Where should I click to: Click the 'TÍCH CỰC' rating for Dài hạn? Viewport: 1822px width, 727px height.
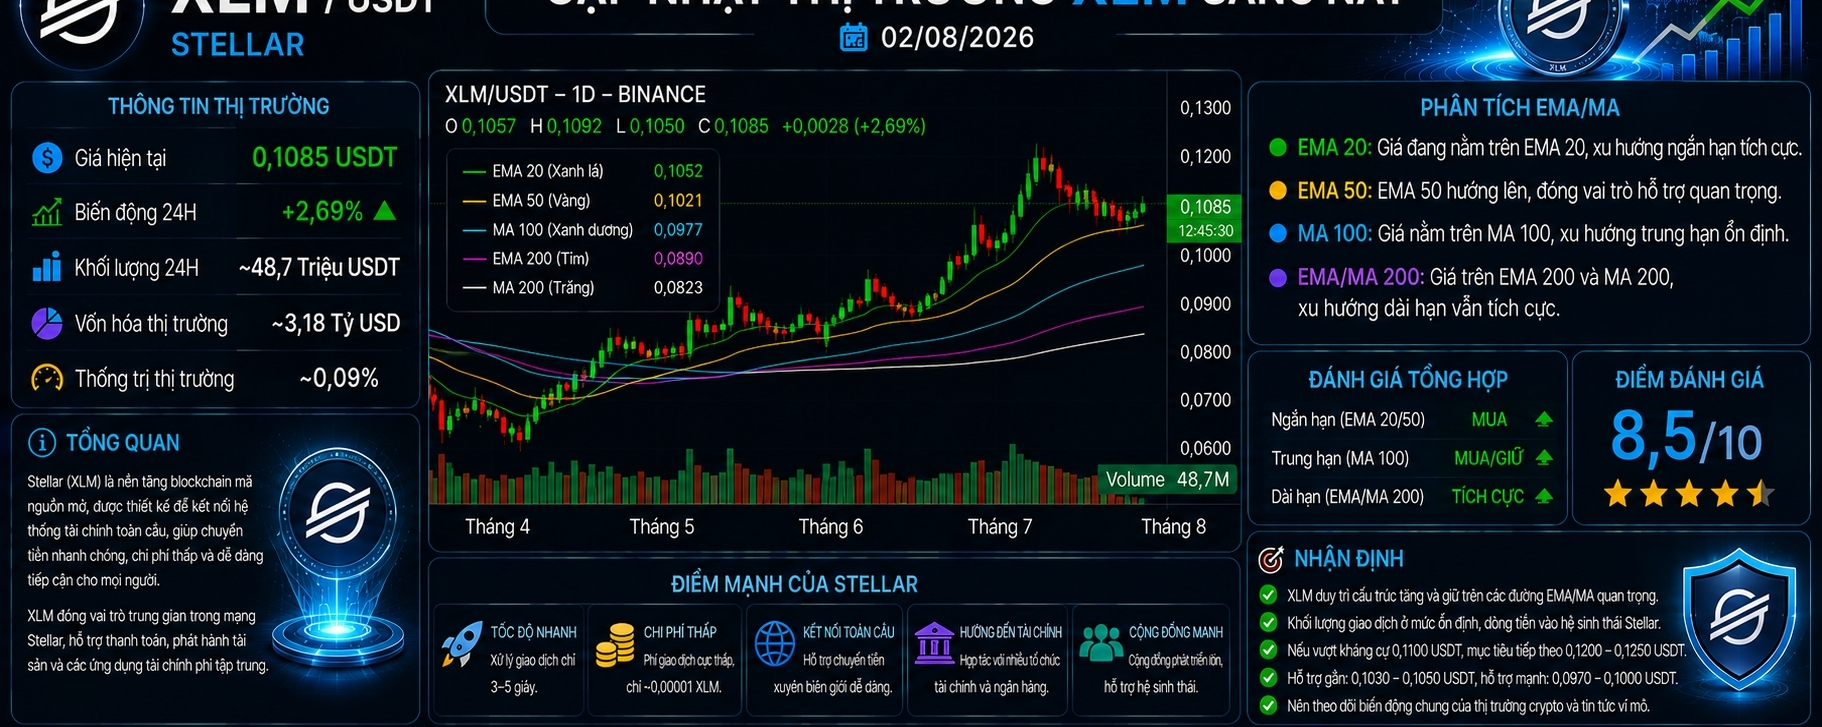tap(1488, 496)
